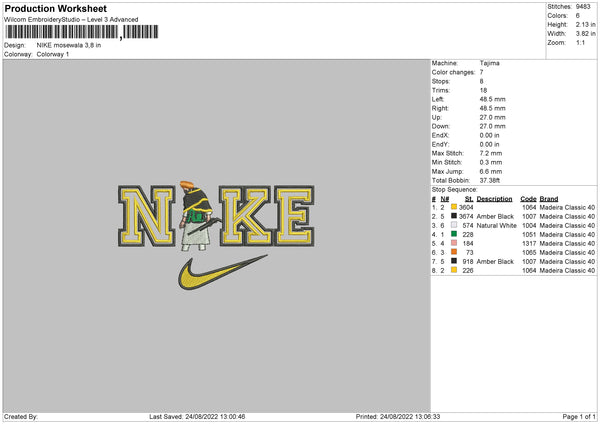Select the Zoom value 1:1
Viewport: 600px width, 424px height.
(580, 42)
